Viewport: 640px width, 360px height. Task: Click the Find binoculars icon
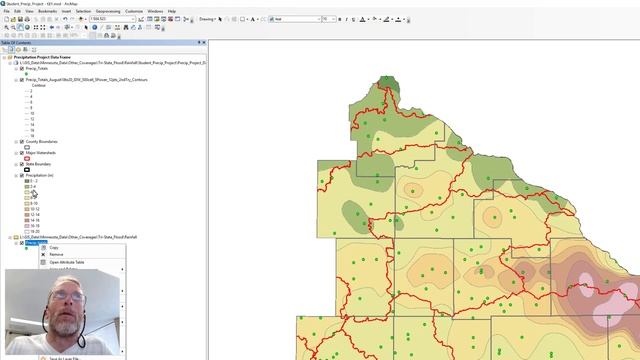pyautogui.click(x=126, y=27)
